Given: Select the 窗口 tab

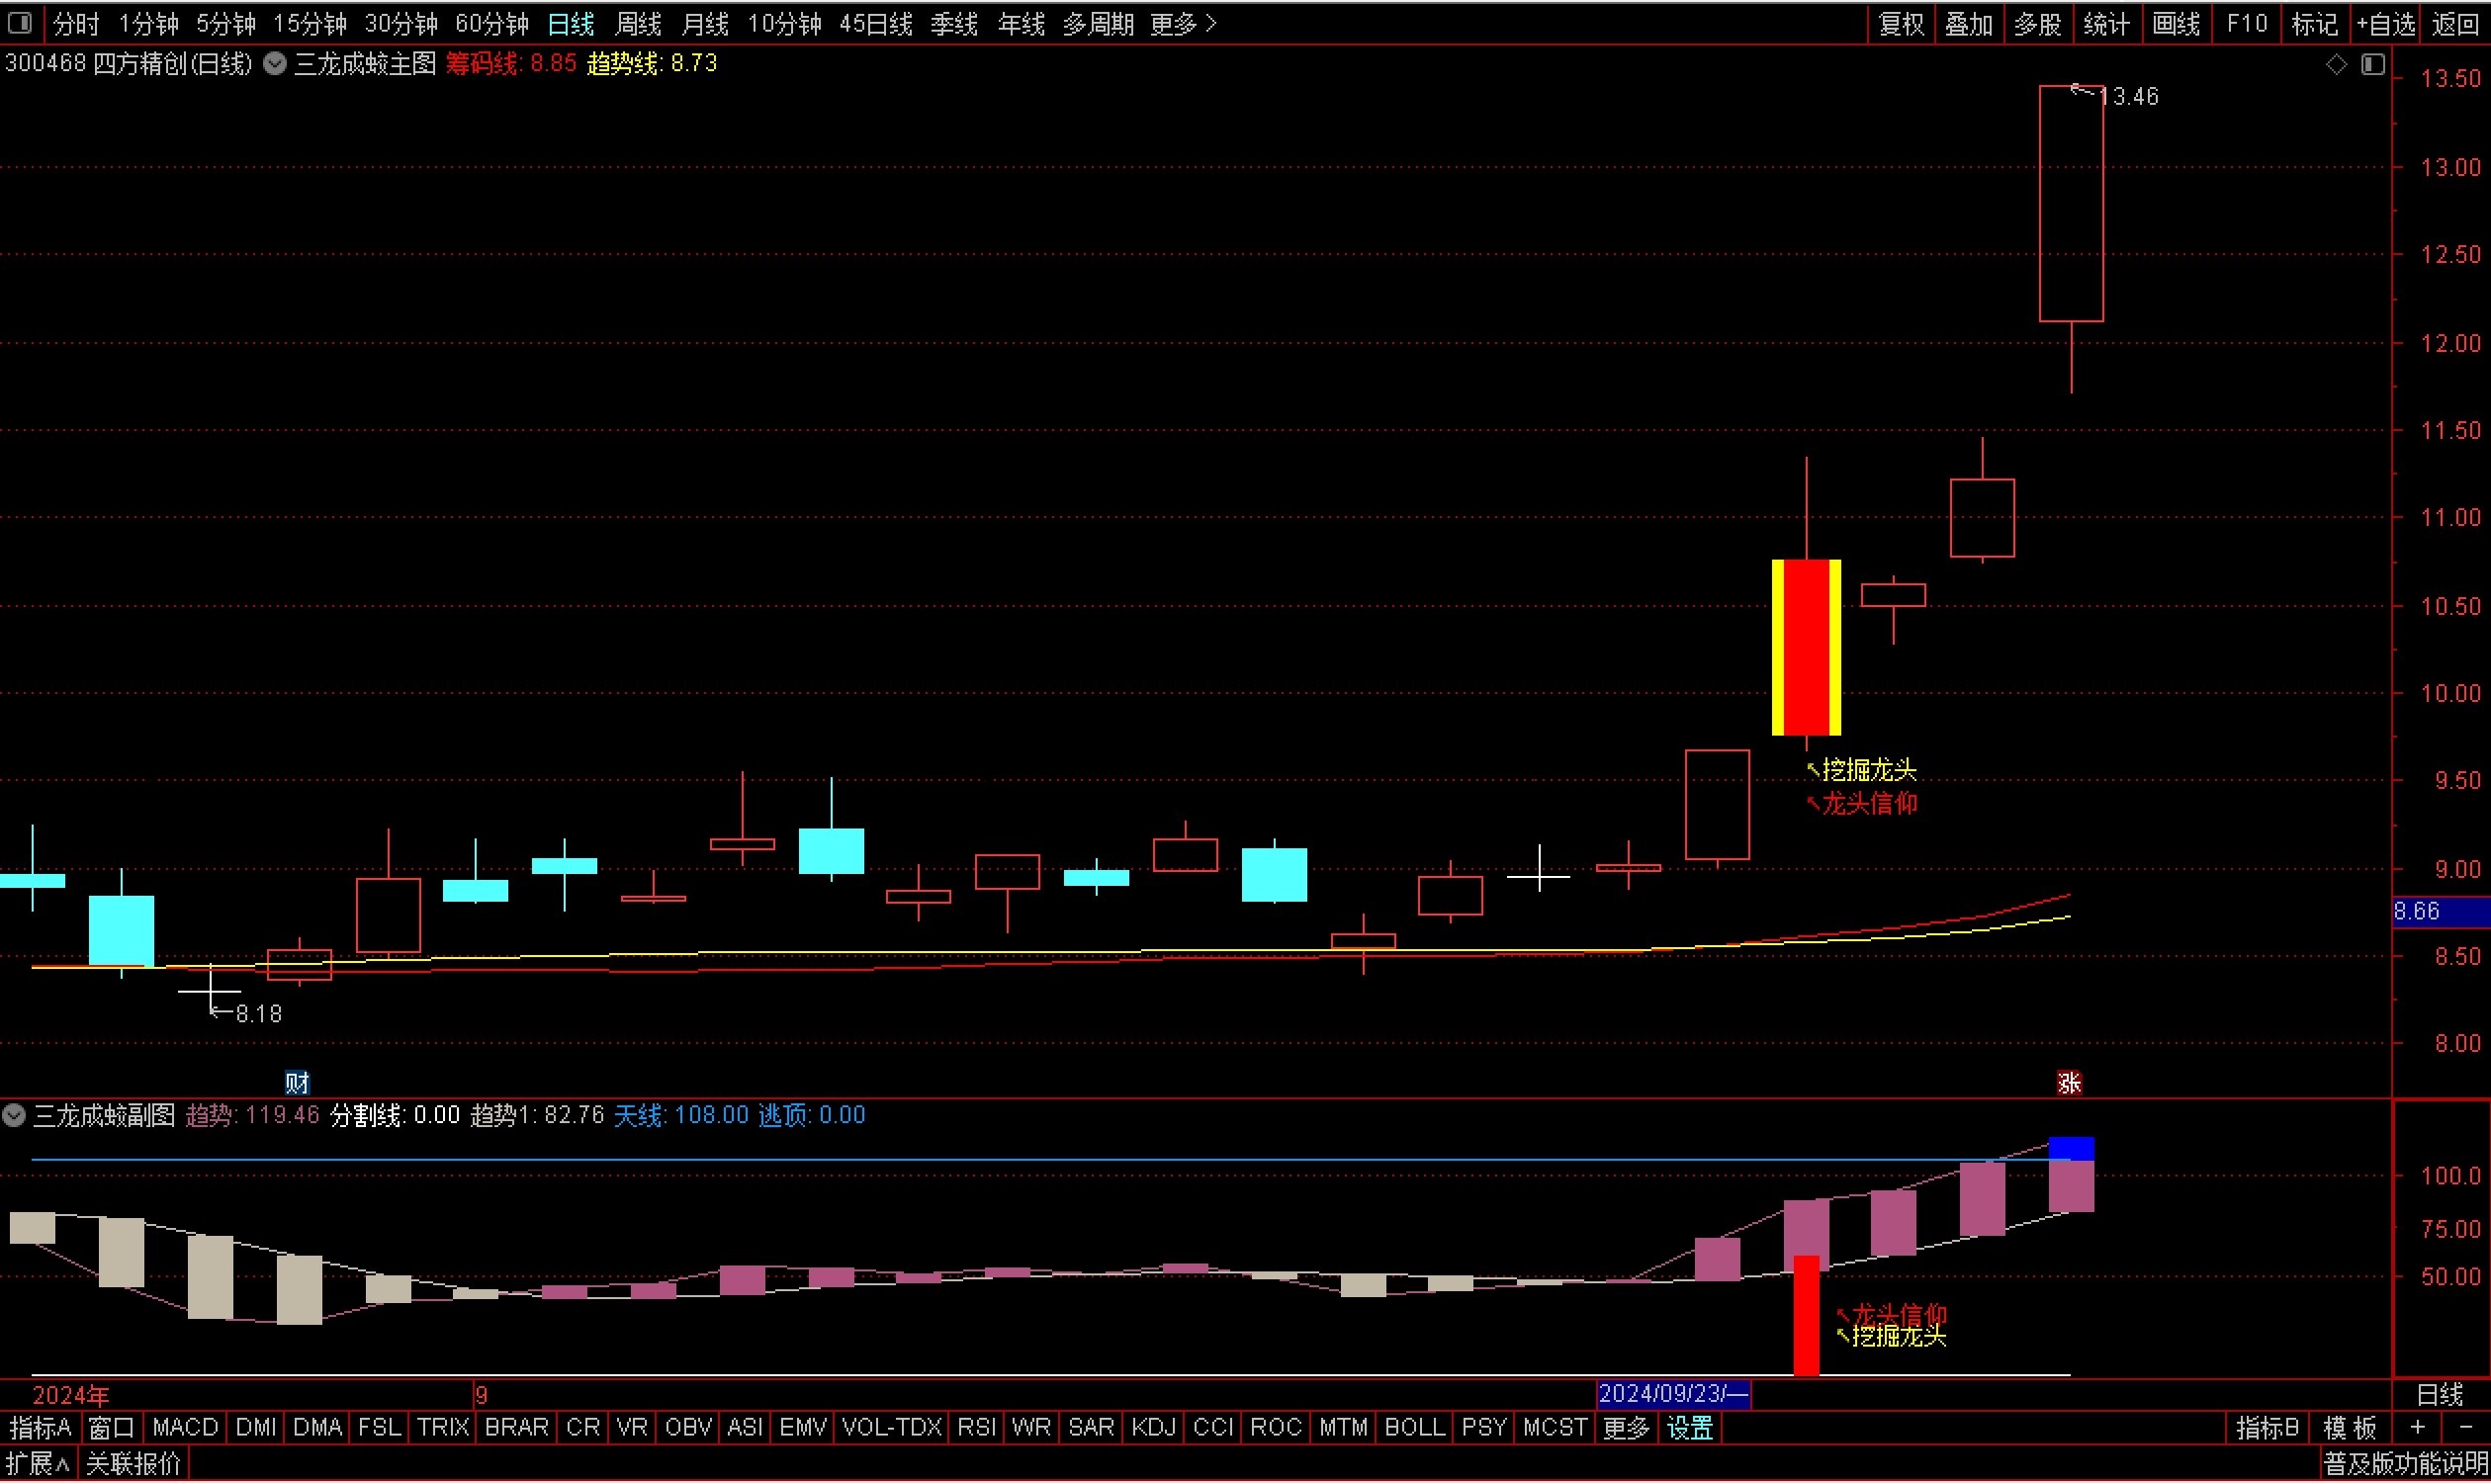Looking at the screenshot, I should pos(111,1430).
